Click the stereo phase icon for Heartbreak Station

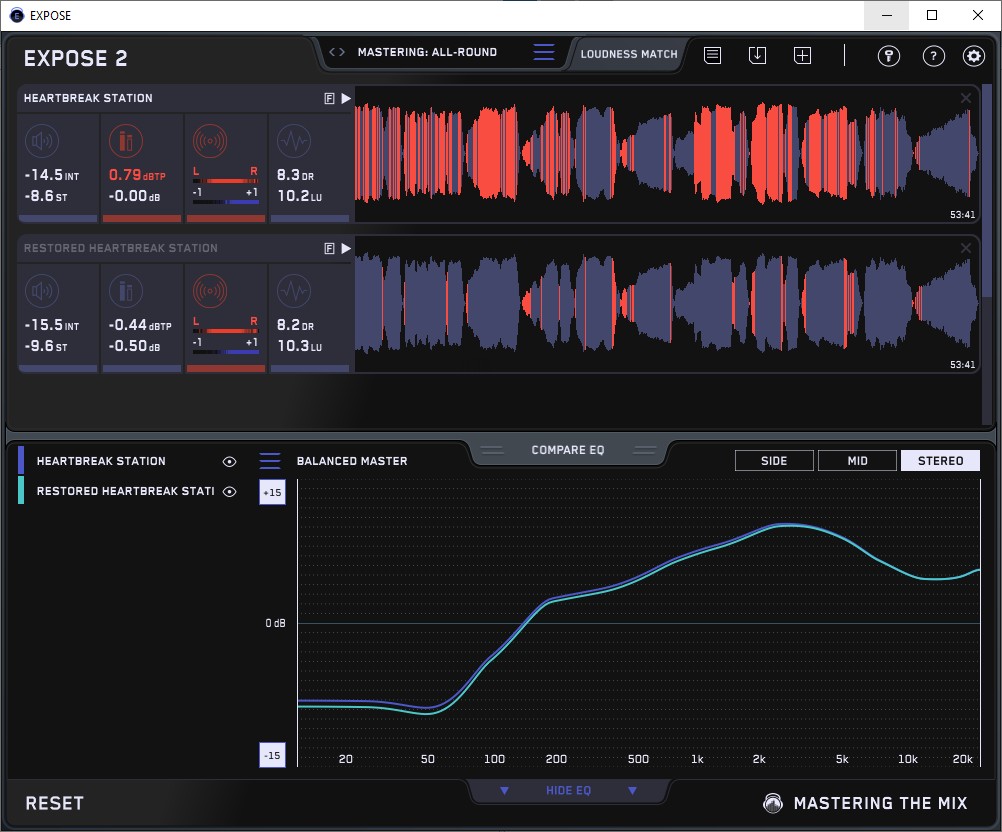coord(210,141)
